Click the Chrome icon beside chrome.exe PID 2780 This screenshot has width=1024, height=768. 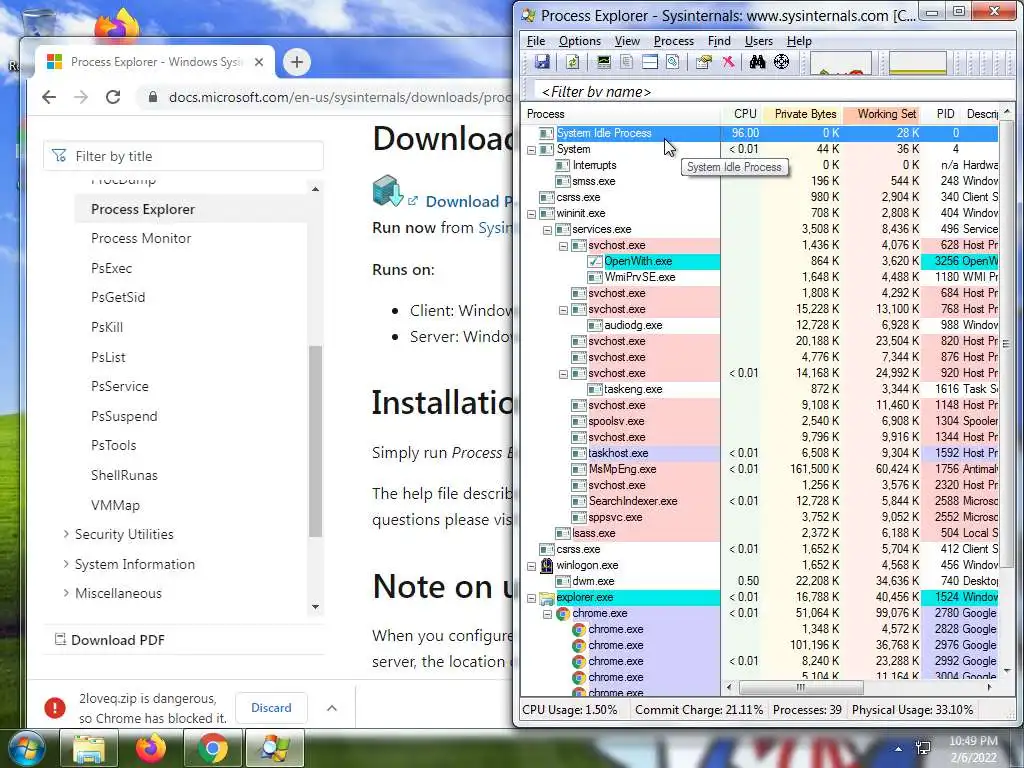point(563,614)
